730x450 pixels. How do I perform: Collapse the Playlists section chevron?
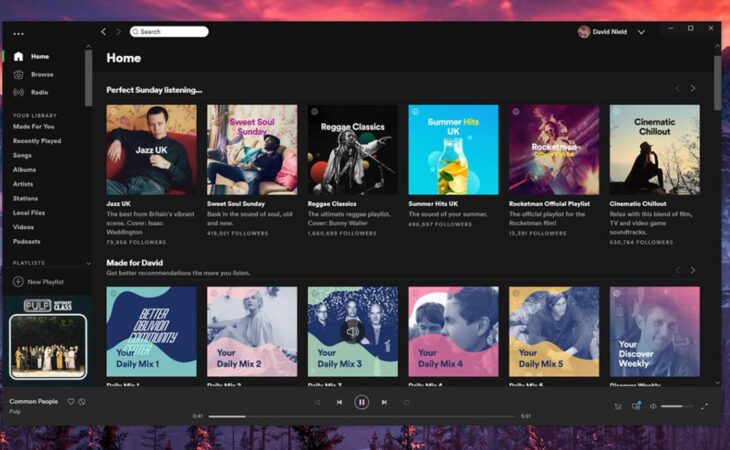pos(88,263)
